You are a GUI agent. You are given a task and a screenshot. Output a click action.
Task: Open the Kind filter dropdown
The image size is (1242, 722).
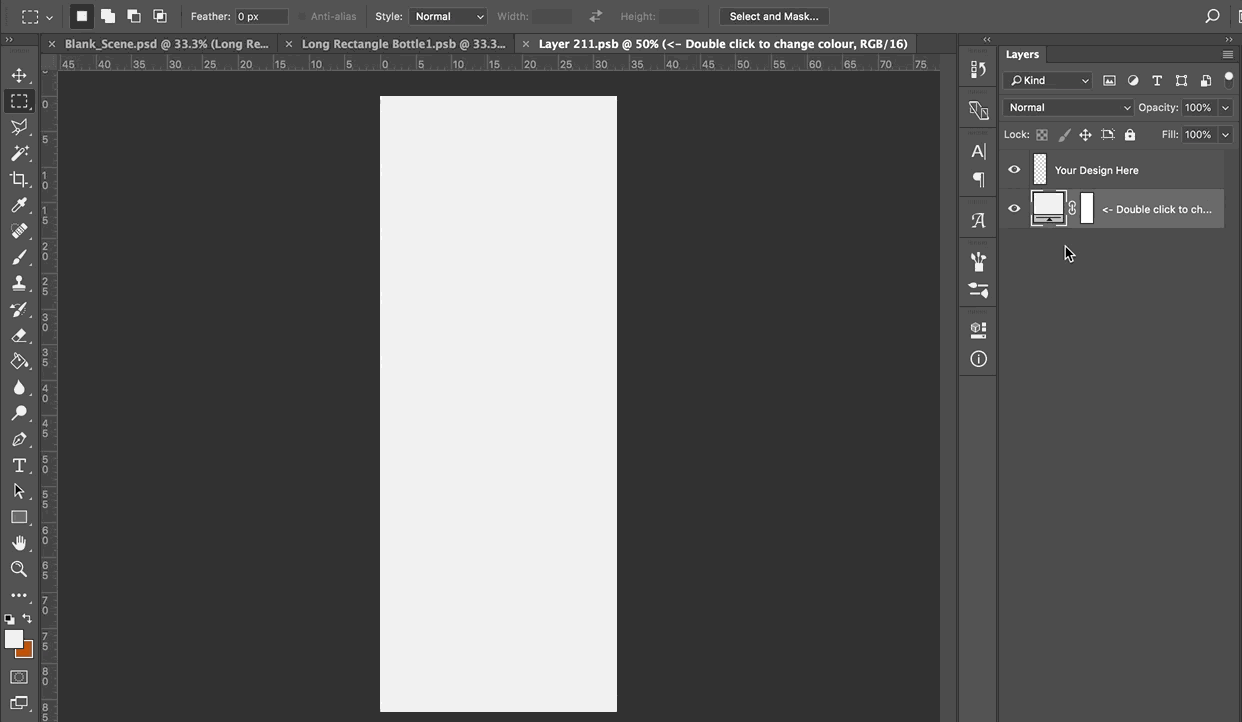[x=1048, y=80]
